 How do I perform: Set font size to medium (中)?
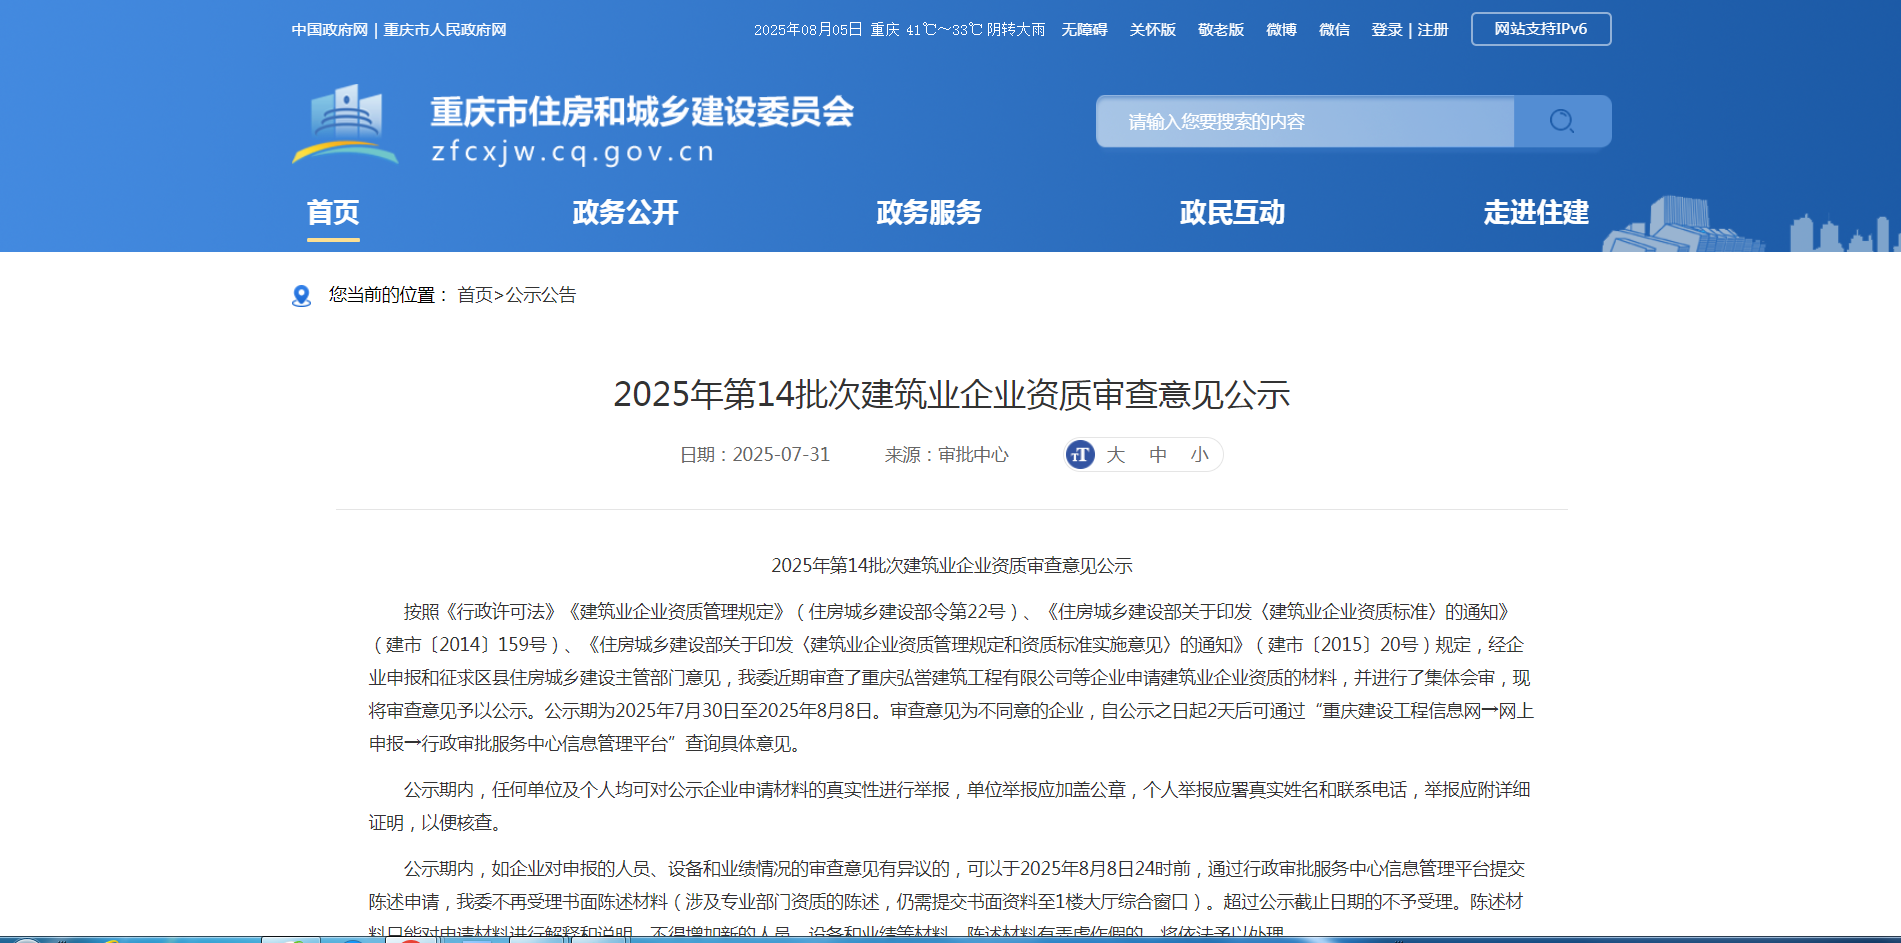1158,455
